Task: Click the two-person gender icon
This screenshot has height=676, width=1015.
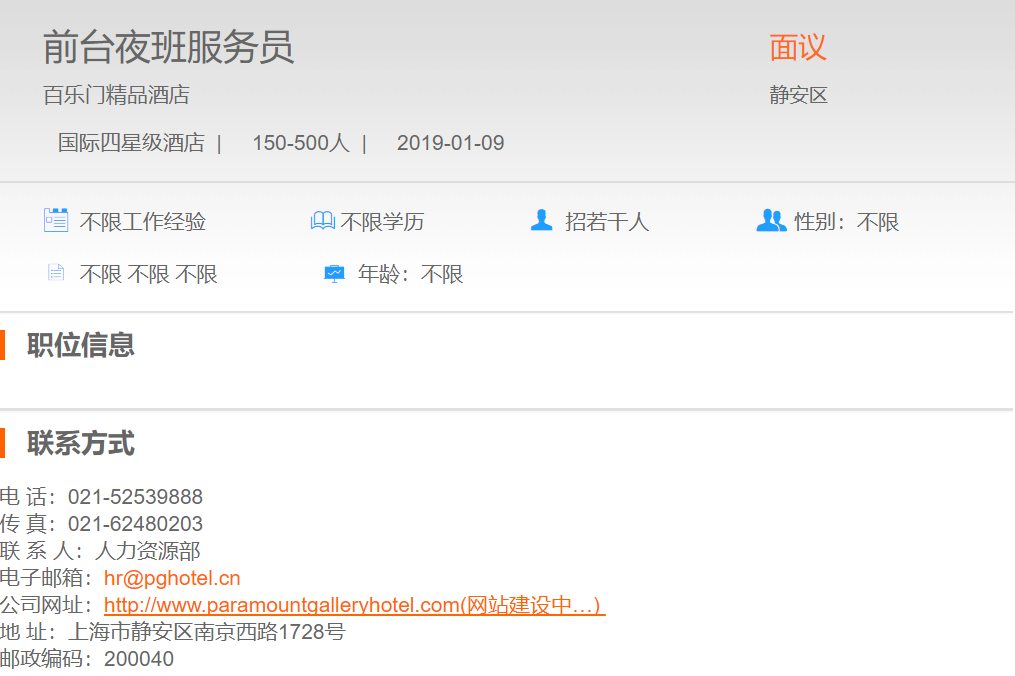Action: 771,220
